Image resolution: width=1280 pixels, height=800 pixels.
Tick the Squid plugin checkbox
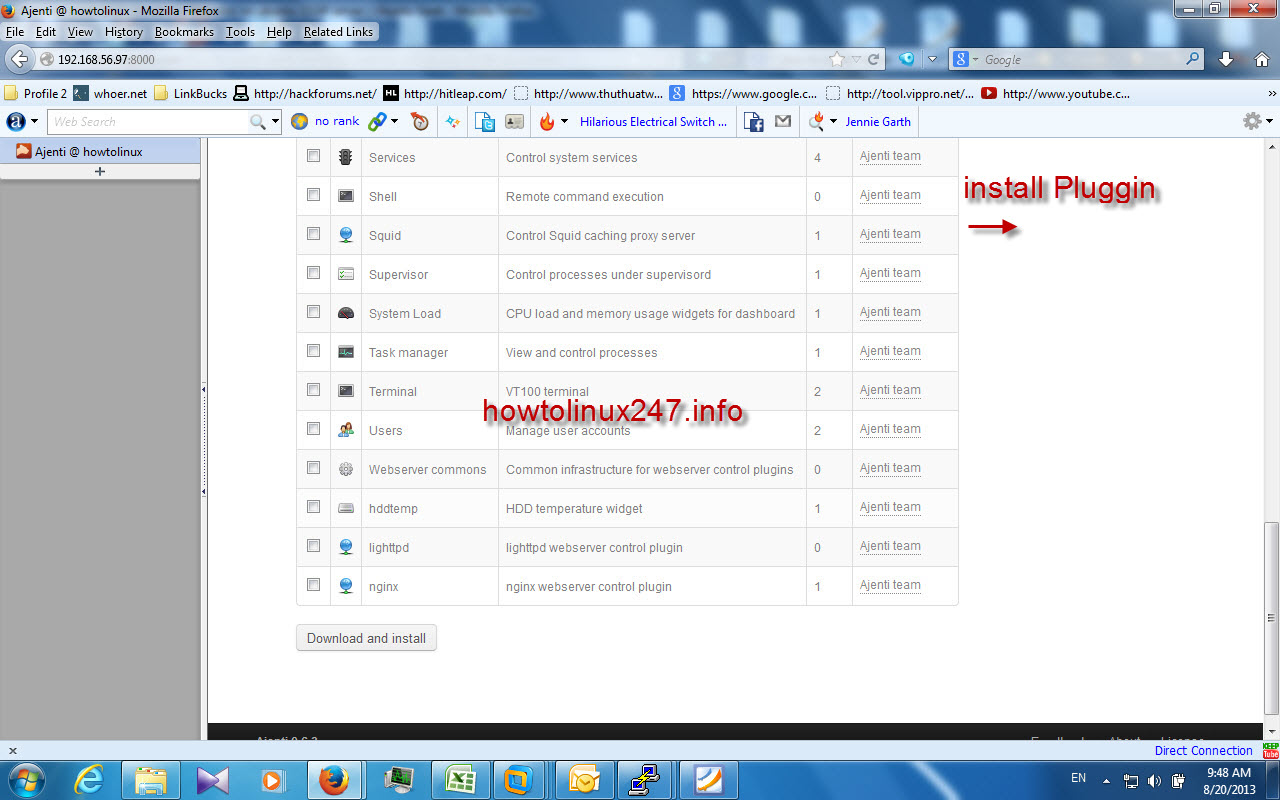(313, 234)
